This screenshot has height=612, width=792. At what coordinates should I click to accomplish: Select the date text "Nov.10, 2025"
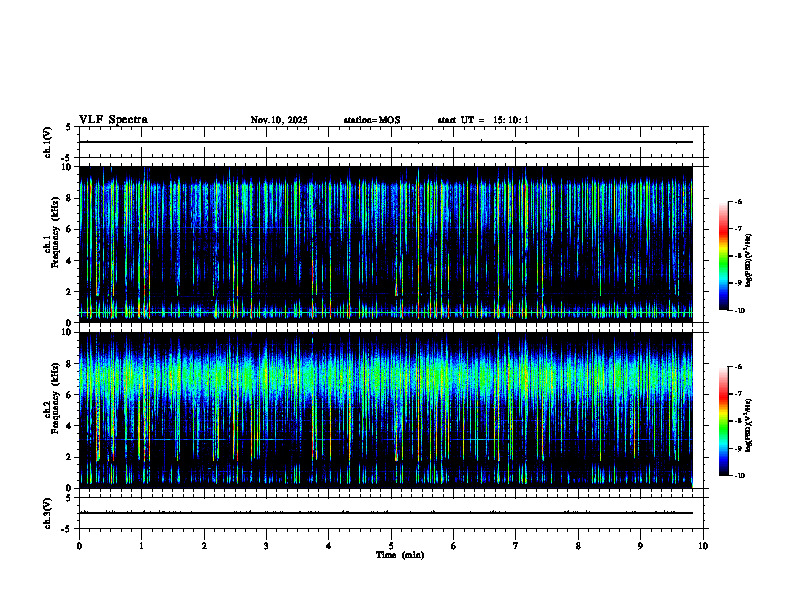pos(279,120)
